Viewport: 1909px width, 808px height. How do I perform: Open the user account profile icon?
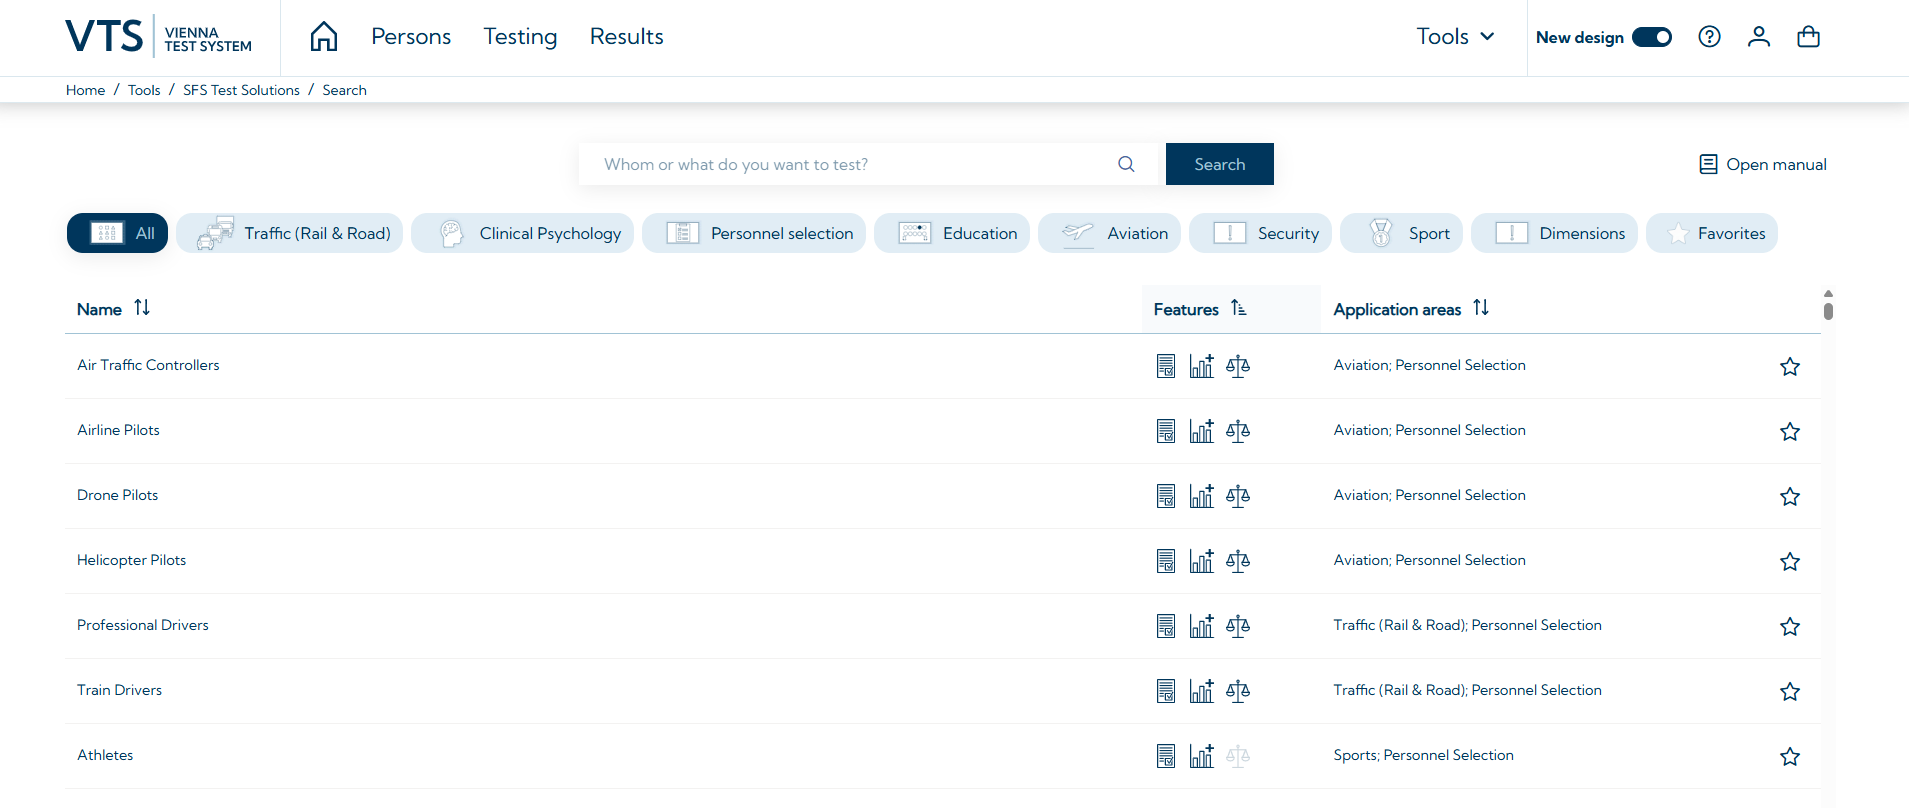[x=1758, y=37]
